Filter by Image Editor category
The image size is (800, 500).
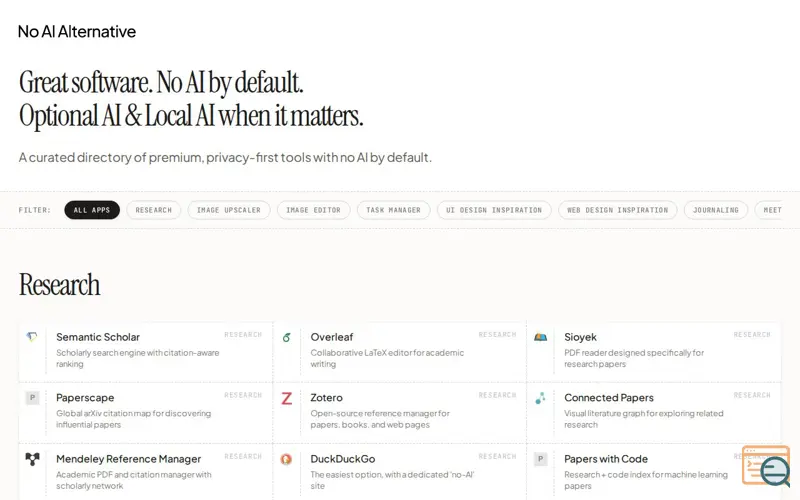click(x=313, y=210)
